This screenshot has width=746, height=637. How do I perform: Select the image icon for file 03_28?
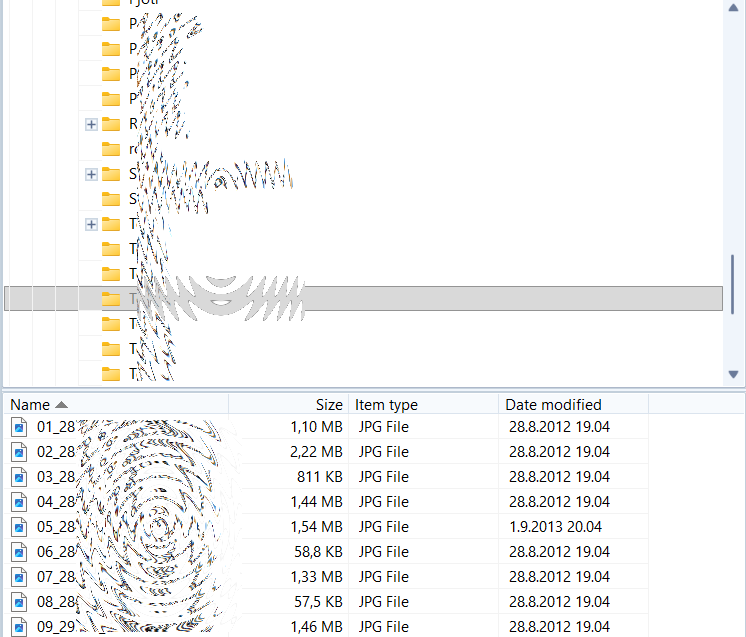pos(20,477)
